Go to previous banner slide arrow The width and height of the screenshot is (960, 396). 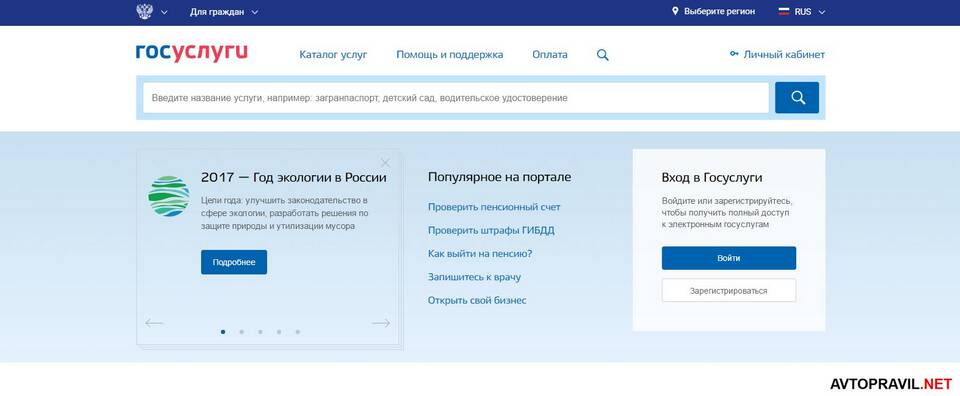click(154, 323)
